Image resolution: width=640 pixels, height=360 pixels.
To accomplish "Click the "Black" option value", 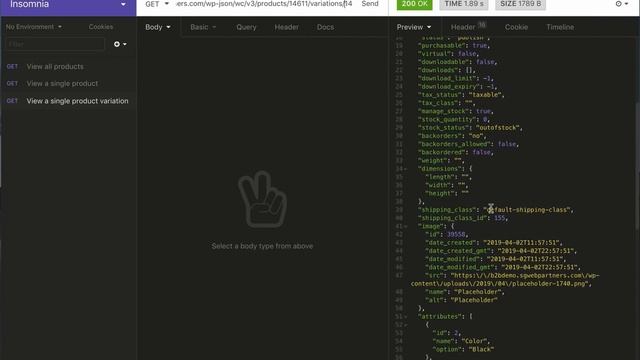I will point(481,349).
